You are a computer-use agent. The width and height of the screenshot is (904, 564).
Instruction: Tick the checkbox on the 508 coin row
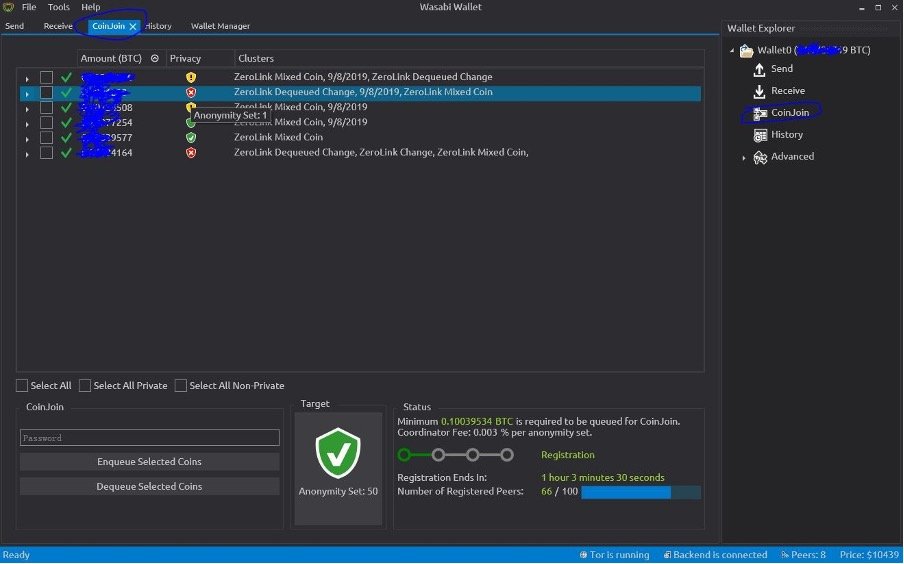46,107
